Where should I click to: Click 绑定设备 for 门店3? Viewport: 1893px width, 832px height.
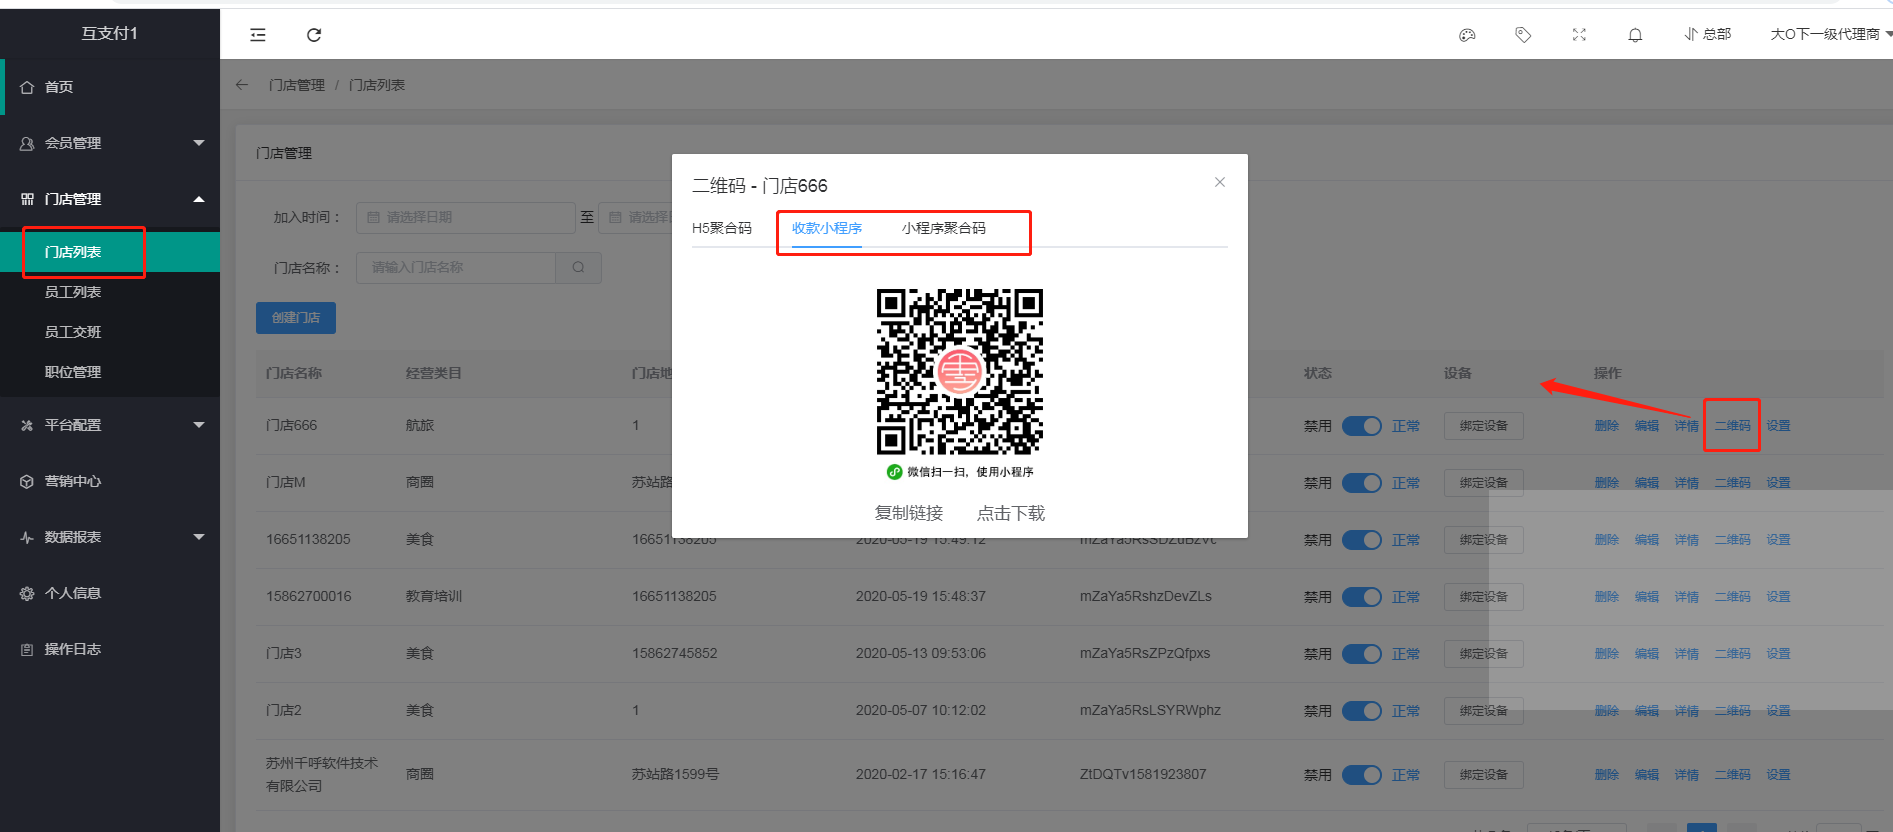pyautogui.click(x=1483, y=654)
